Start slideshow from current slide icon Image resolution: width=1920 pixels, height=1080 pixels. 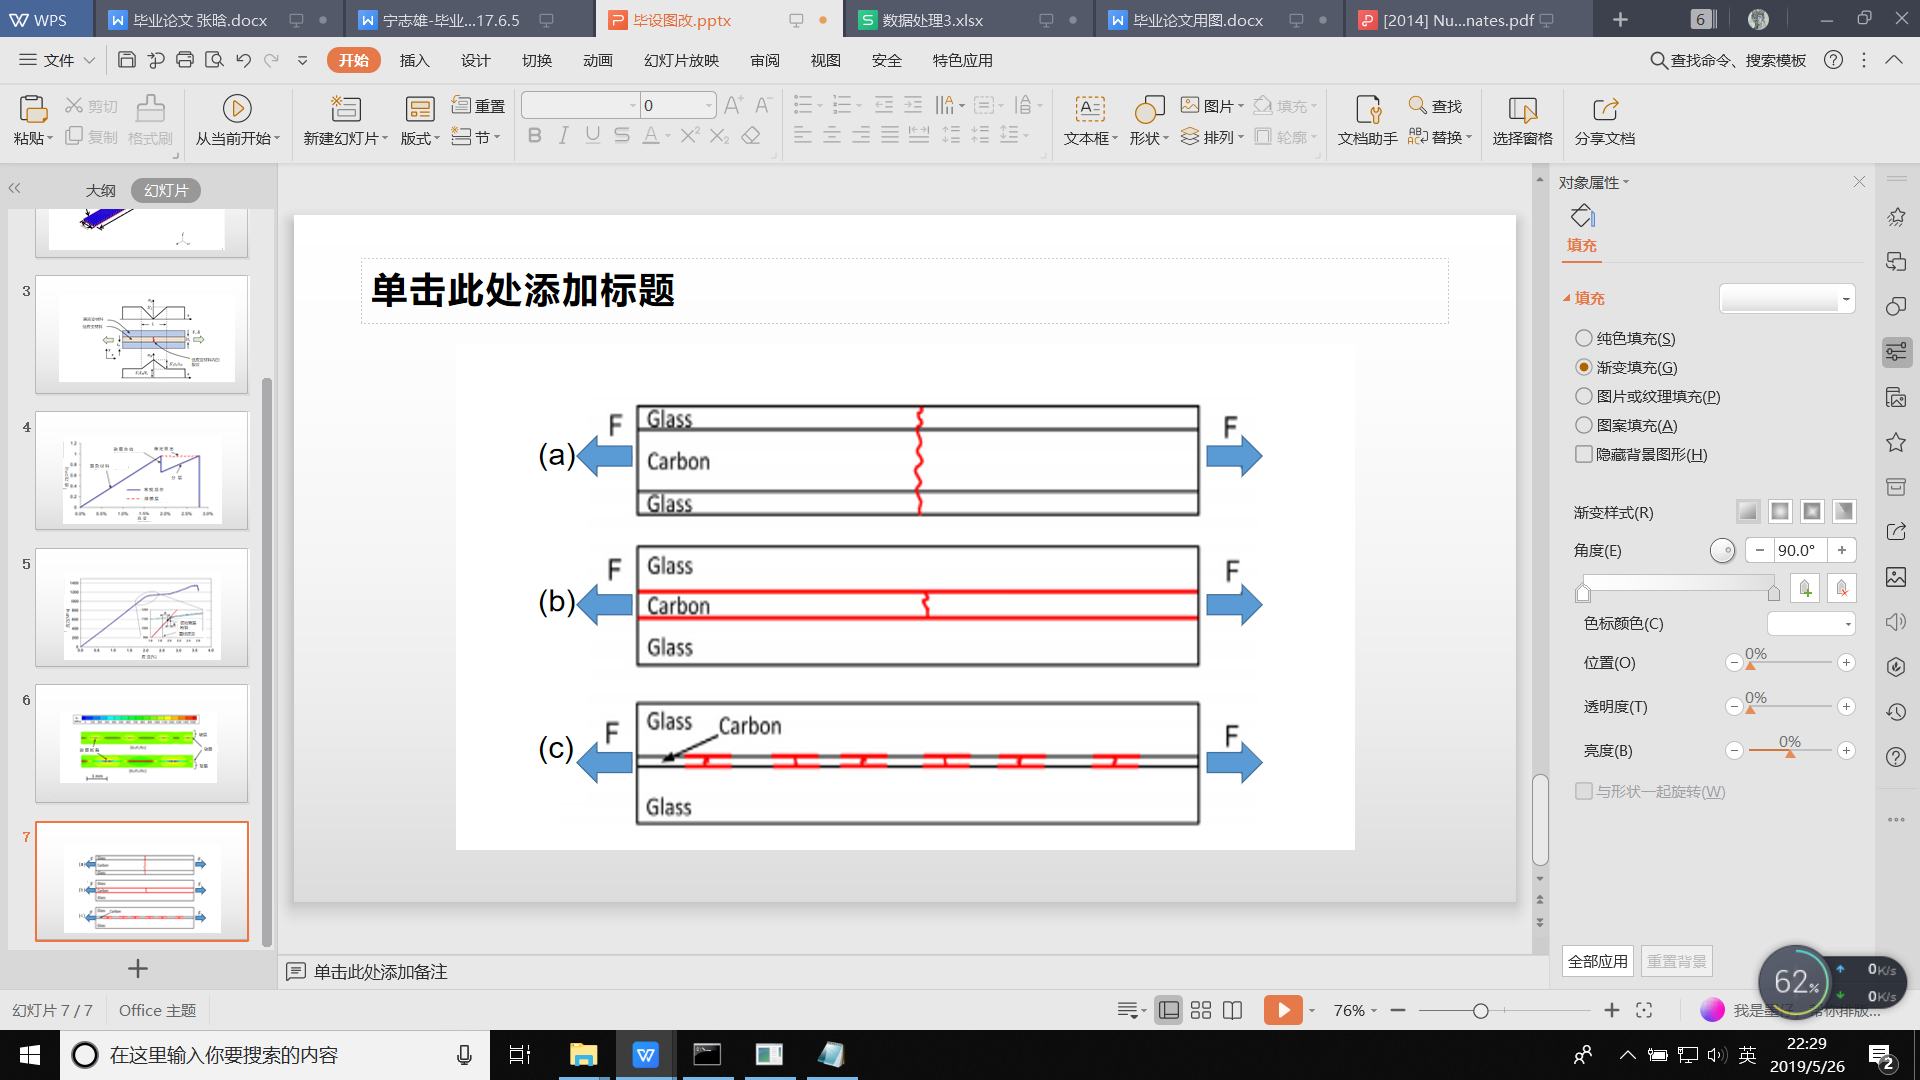(236, 109)
